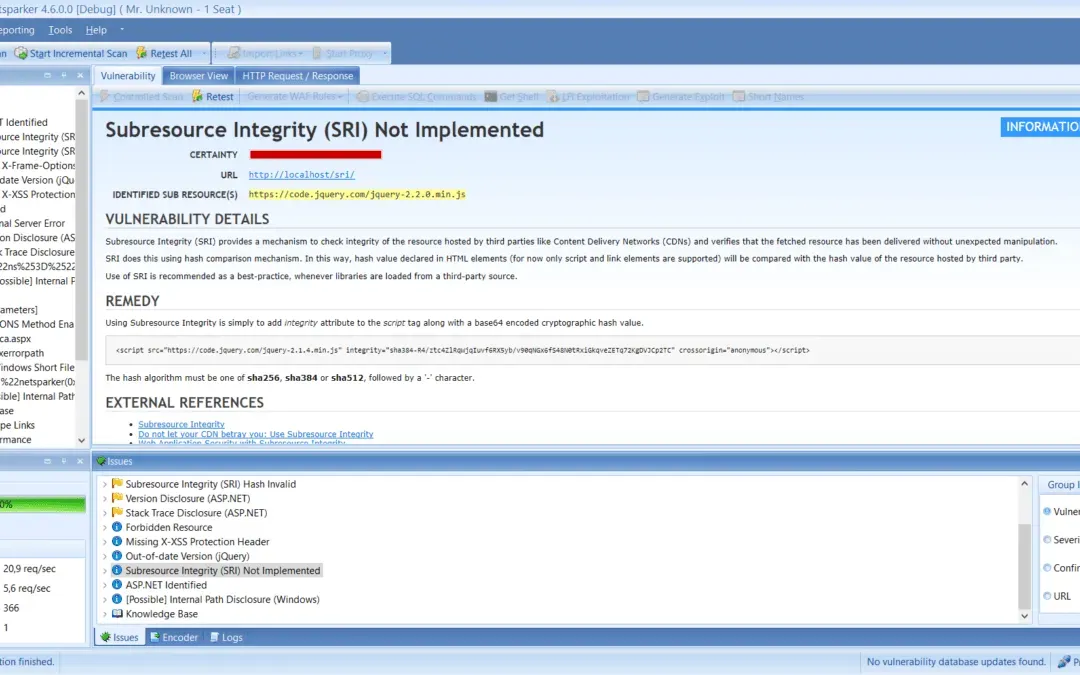Click the Execute SQL Commands icon

click(363, 96)
